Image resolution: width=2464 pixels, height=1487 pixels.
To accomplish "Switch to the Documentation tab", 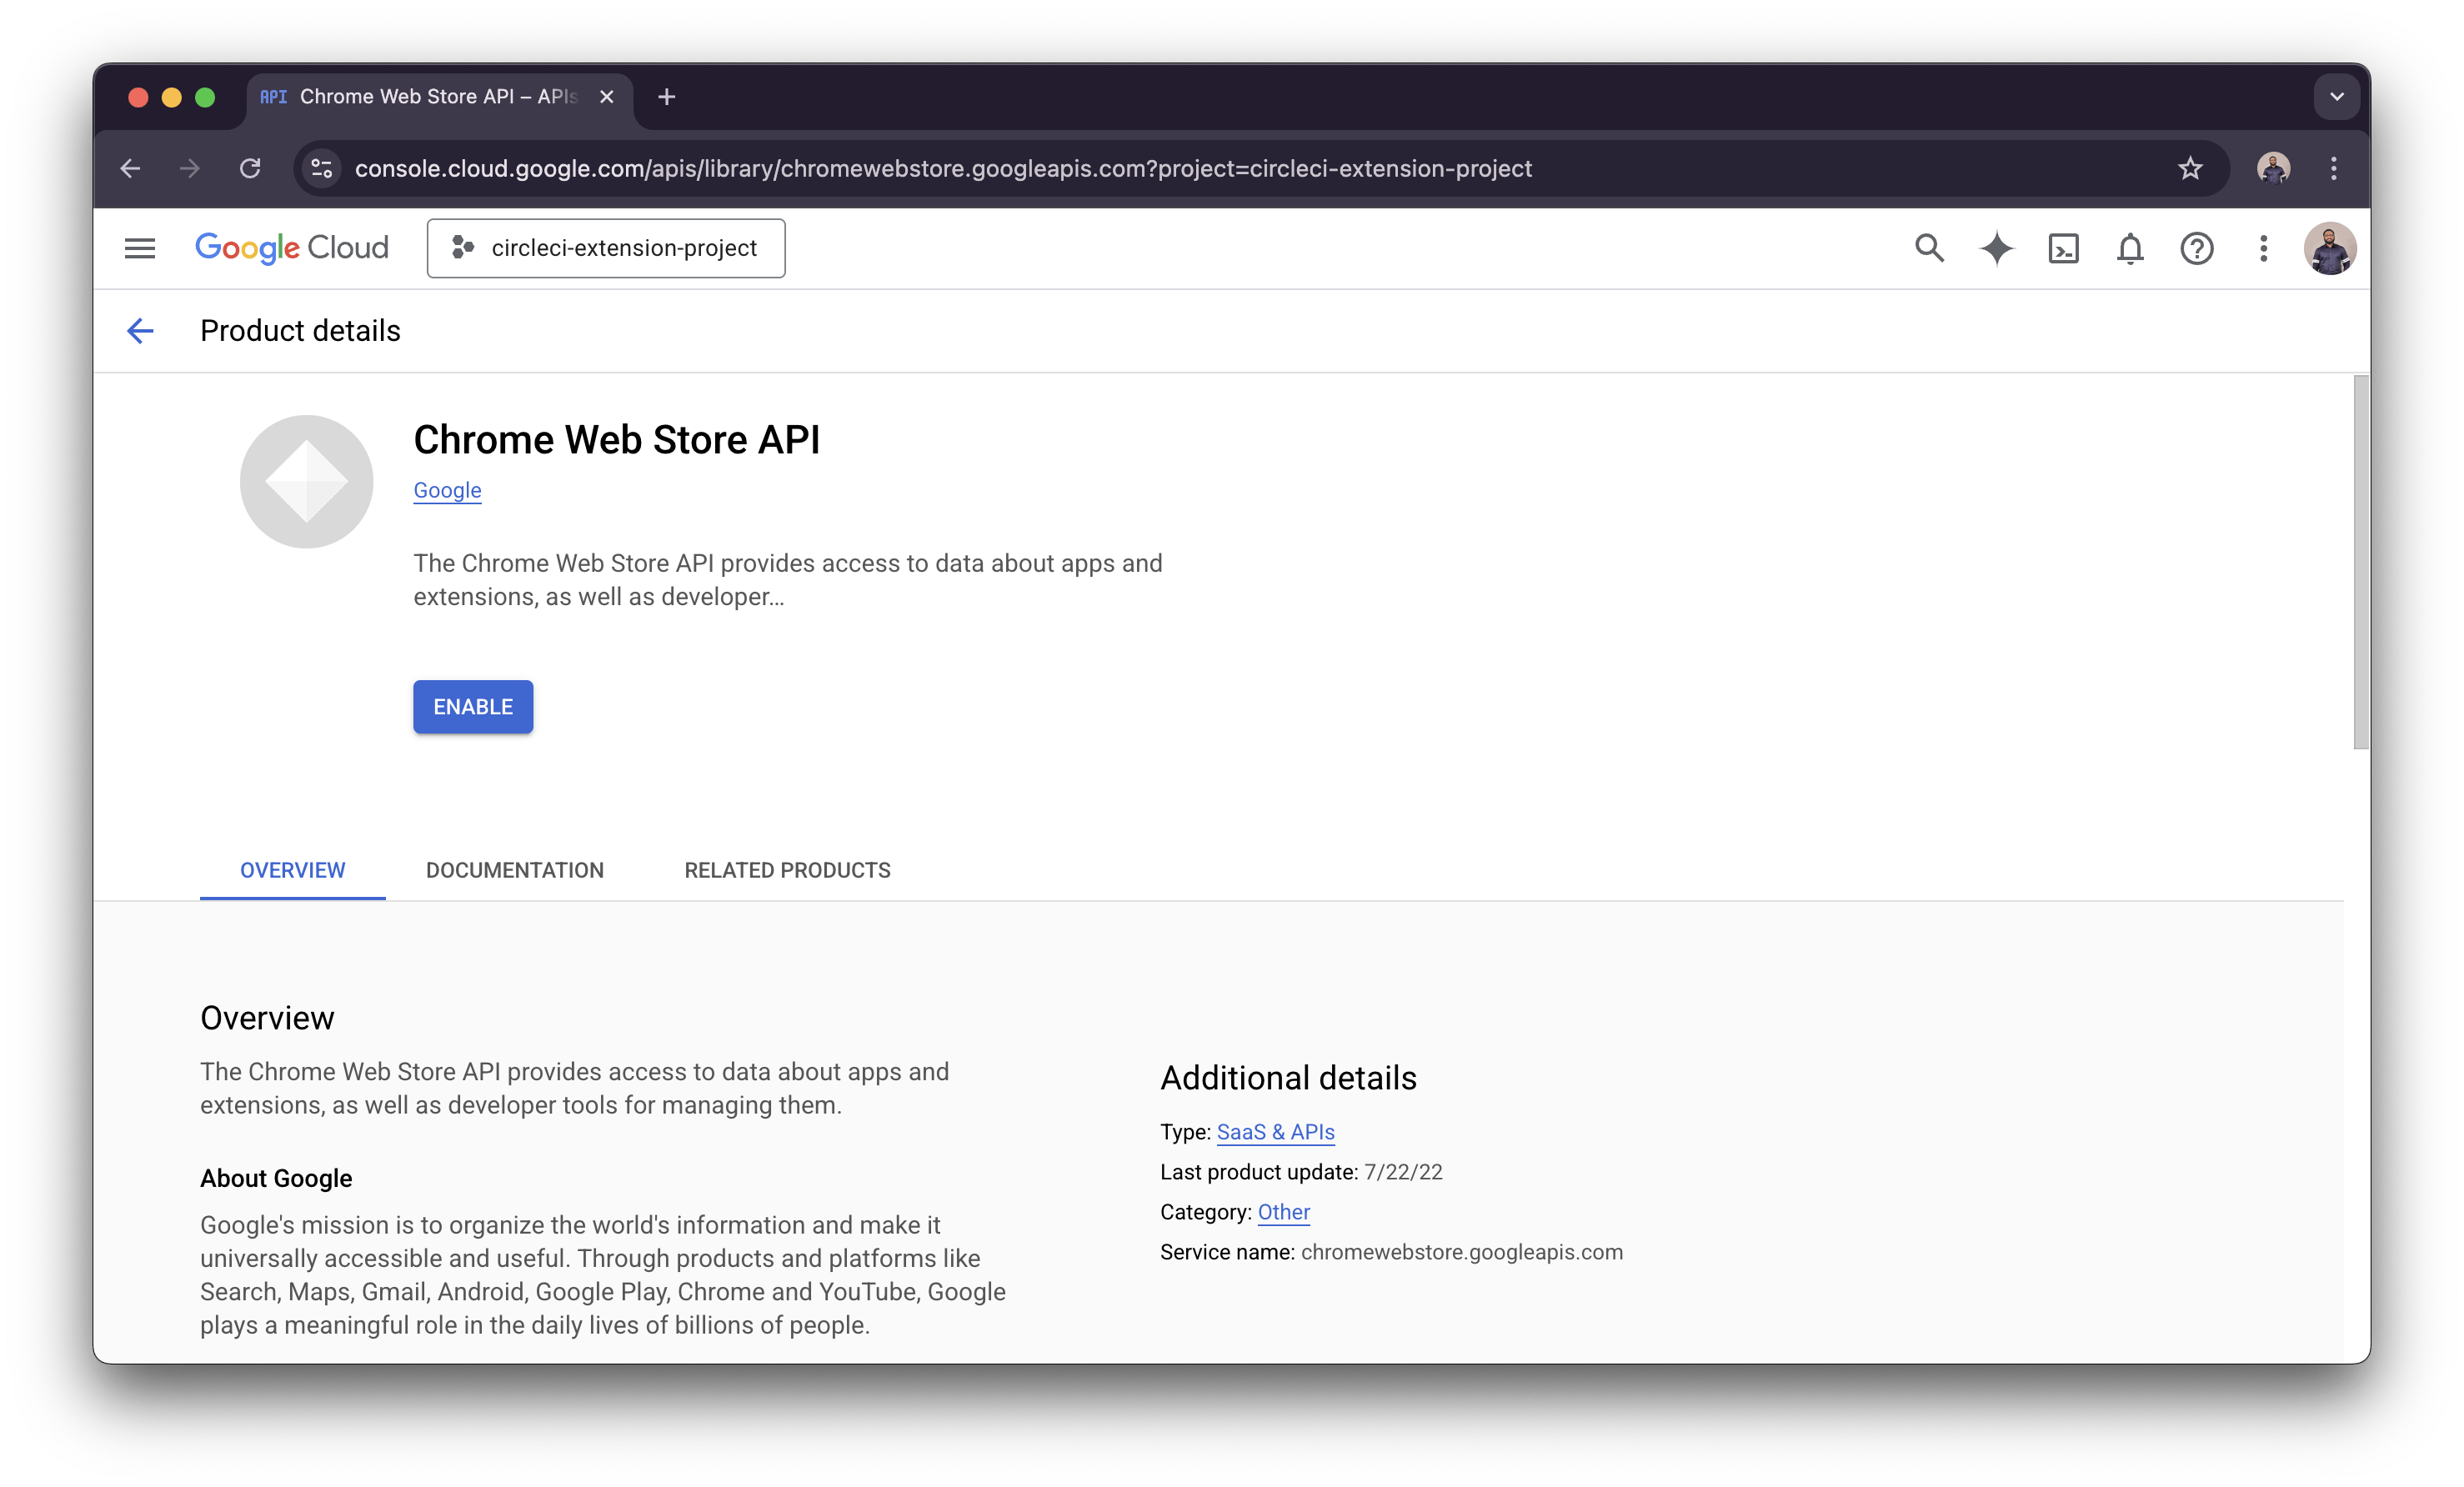I will [514, 870].
